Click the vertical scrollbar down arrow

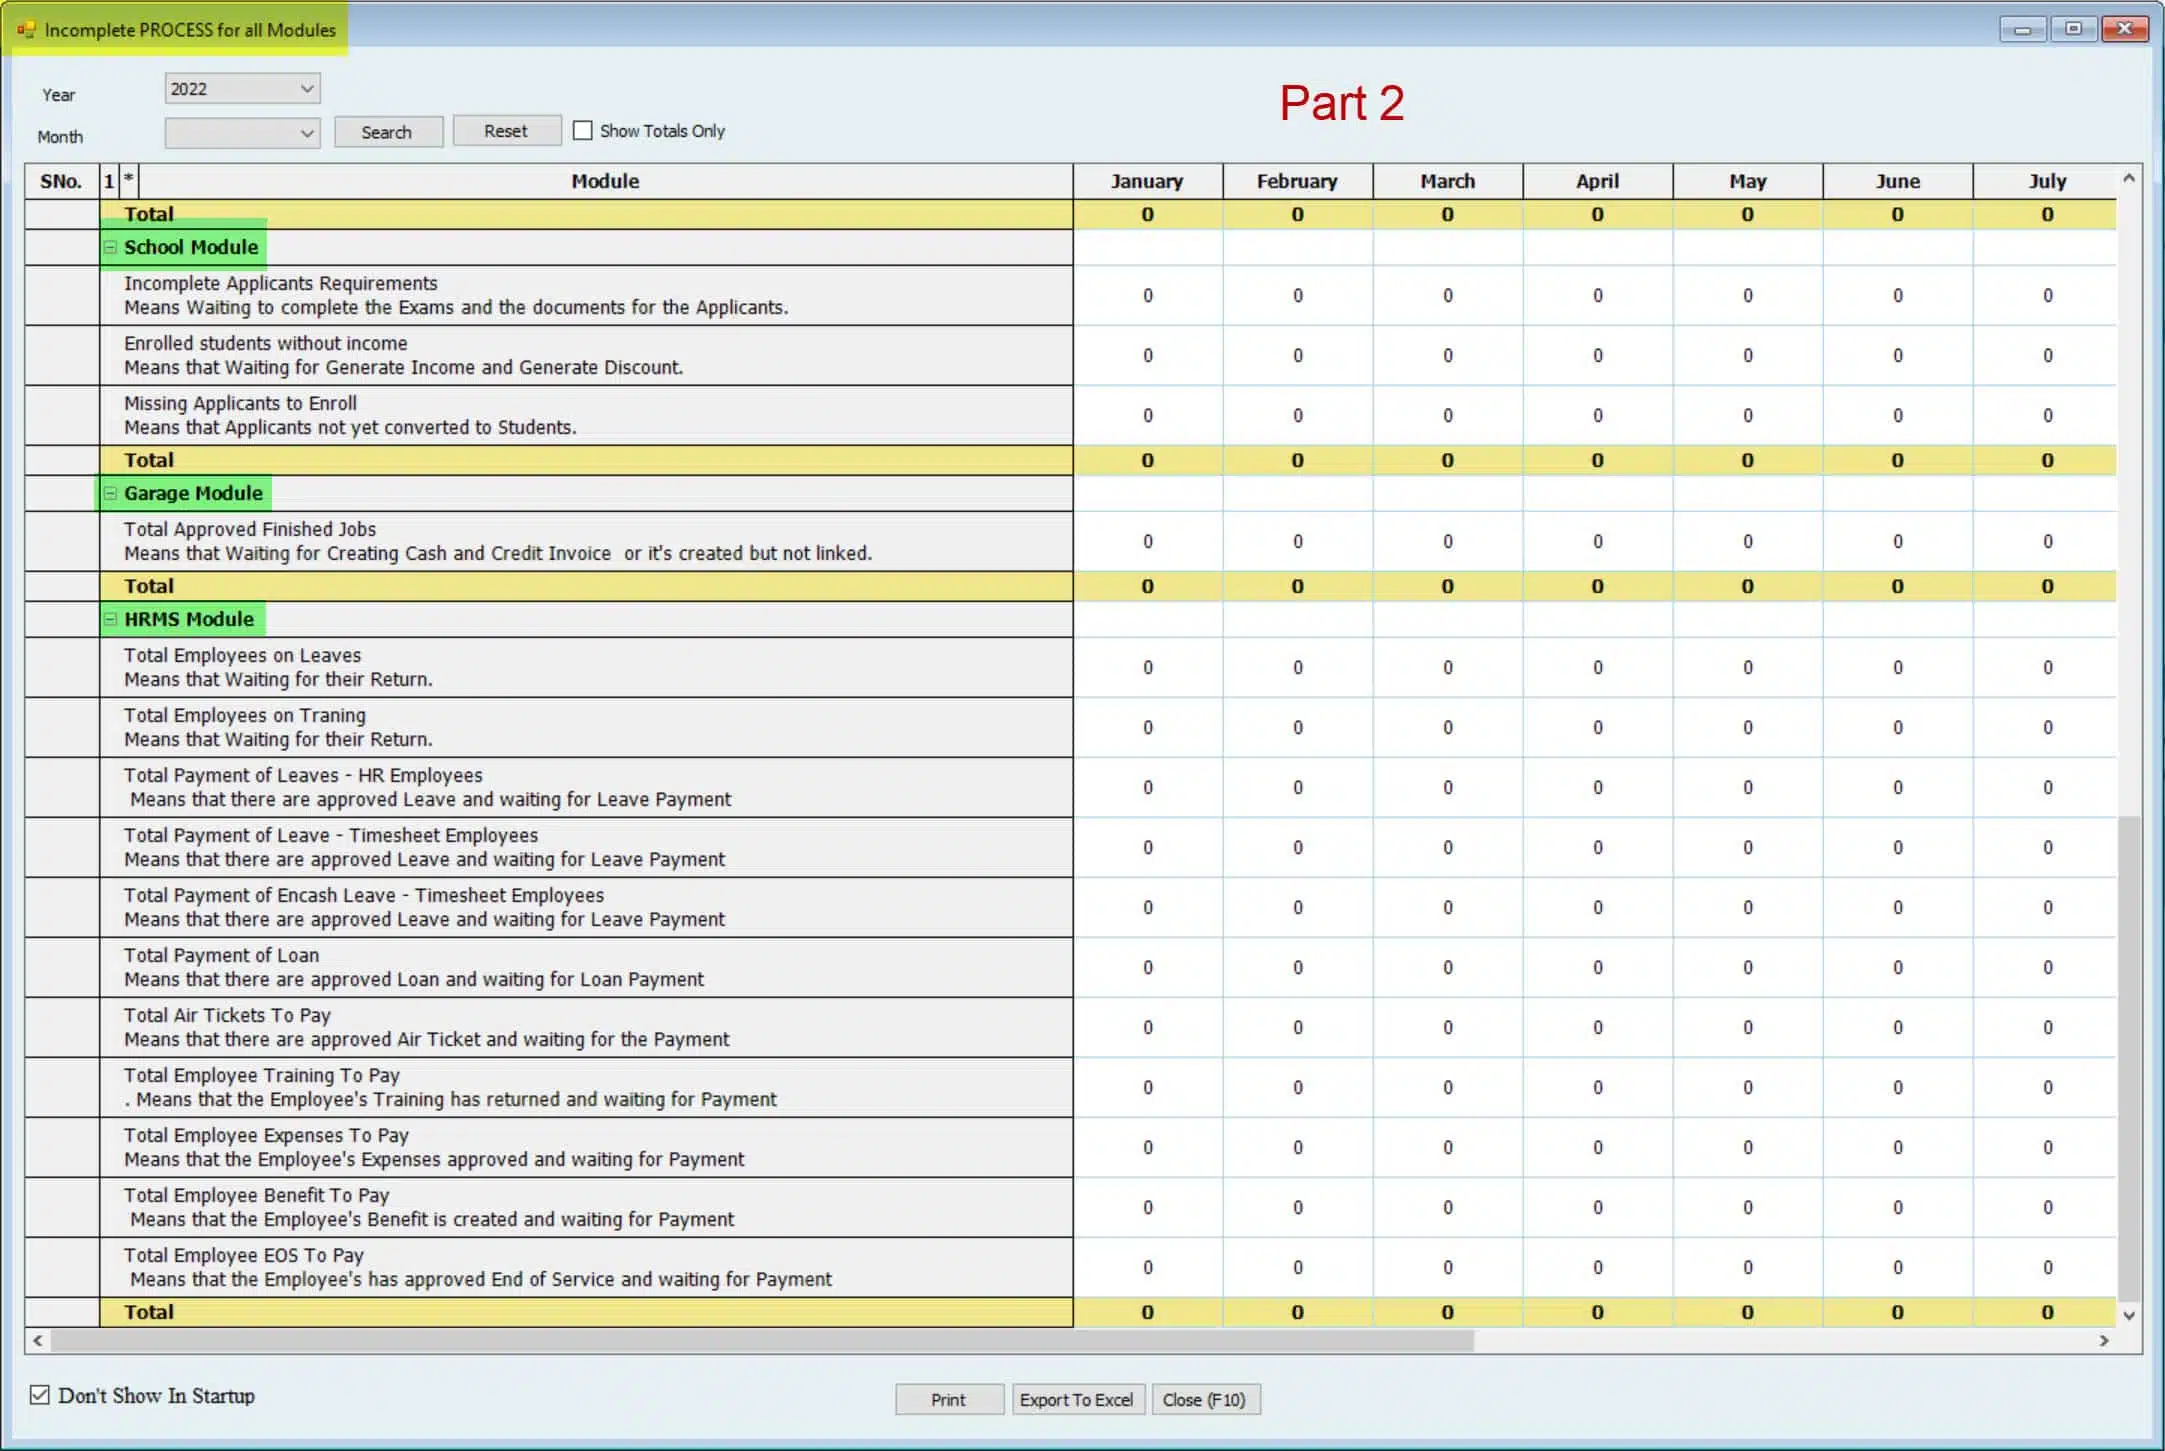click(x=2129, y=1315)
